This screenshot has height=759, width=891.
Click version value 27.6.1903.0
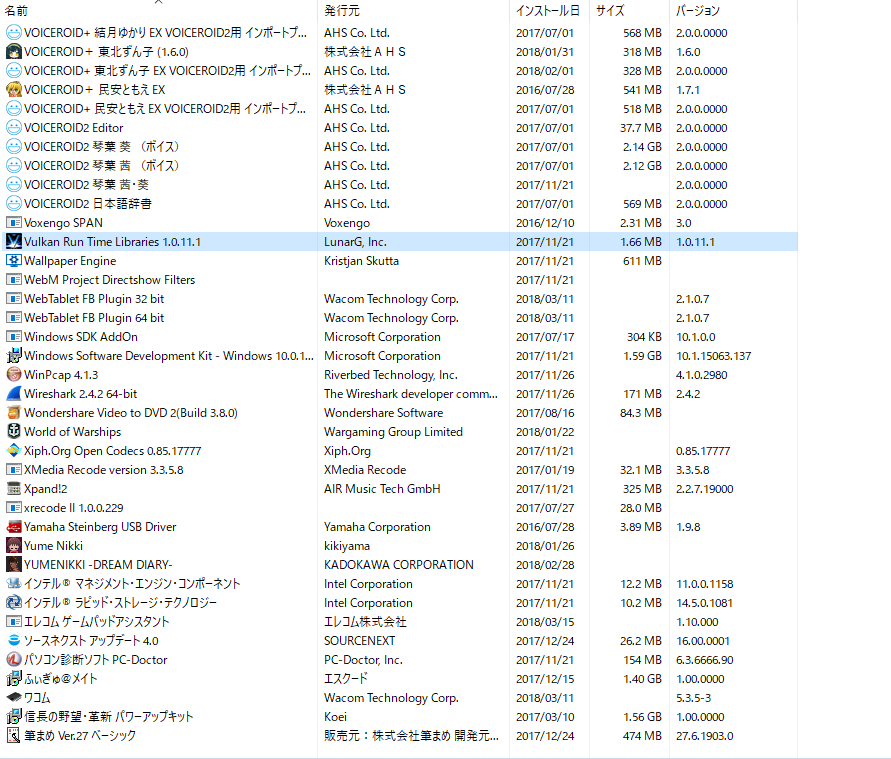[x=705, y=736]
